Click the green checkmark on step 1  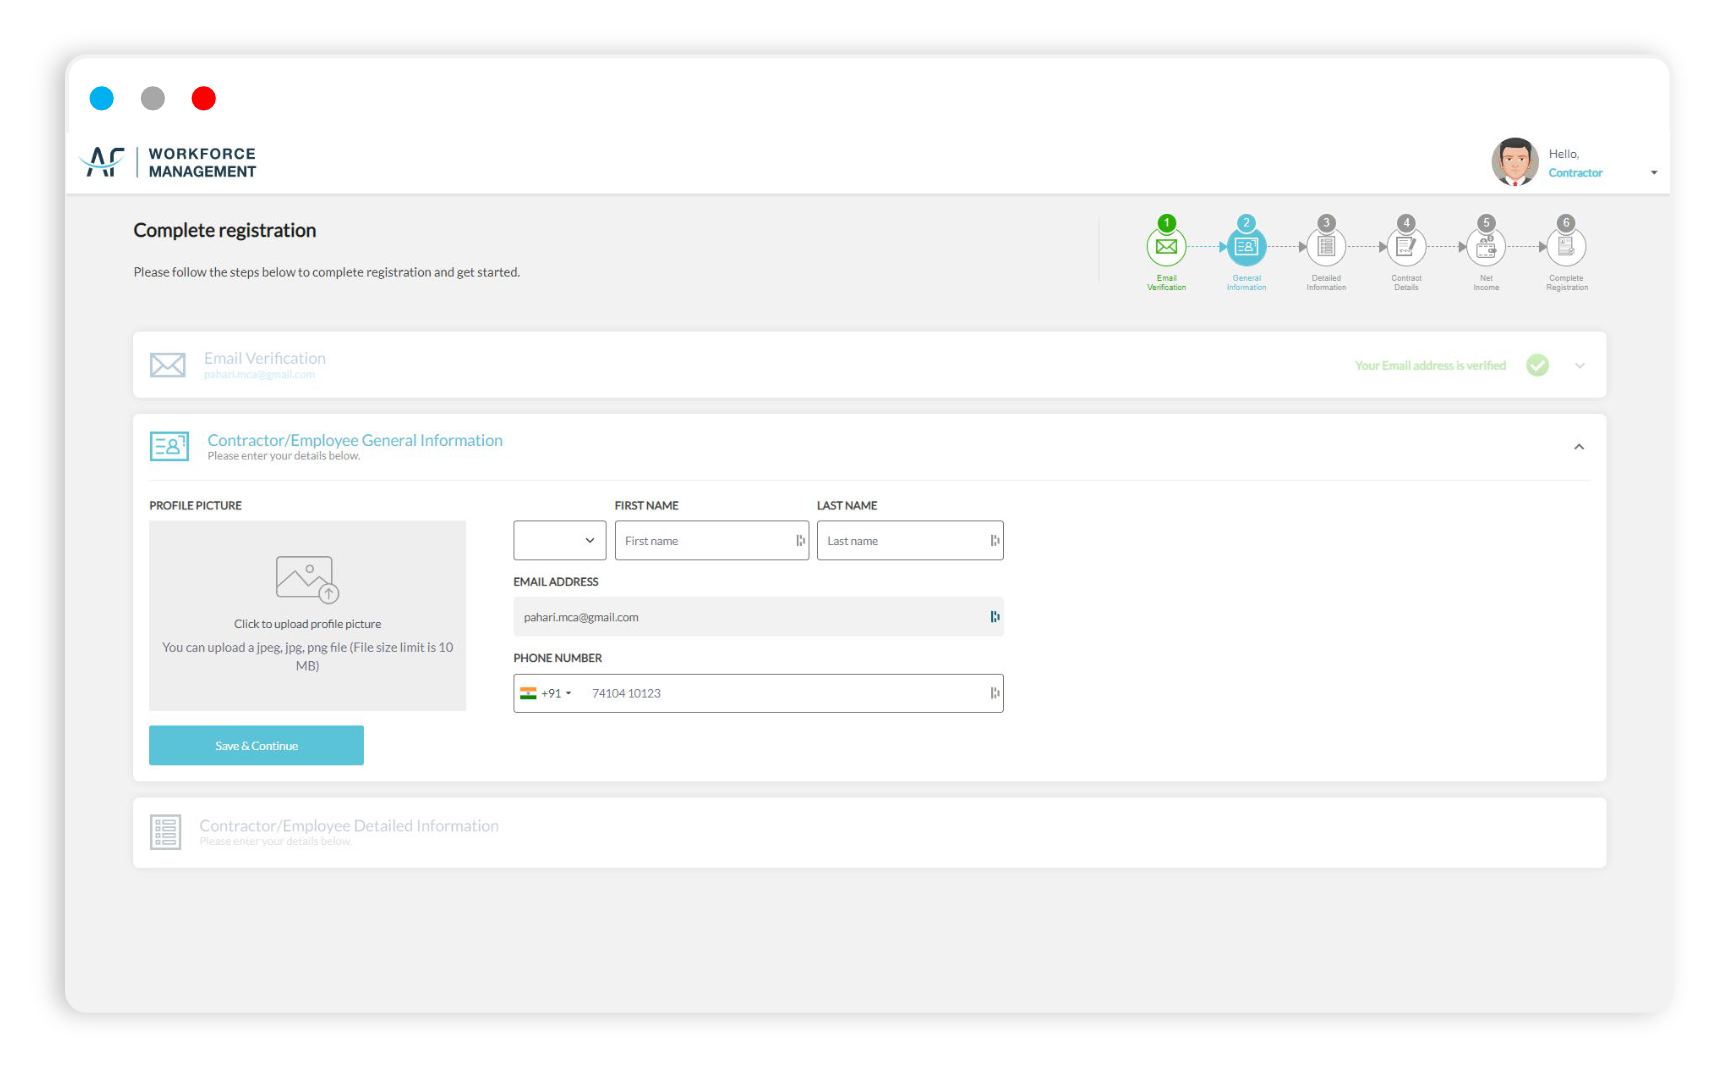click(1165, 222)
